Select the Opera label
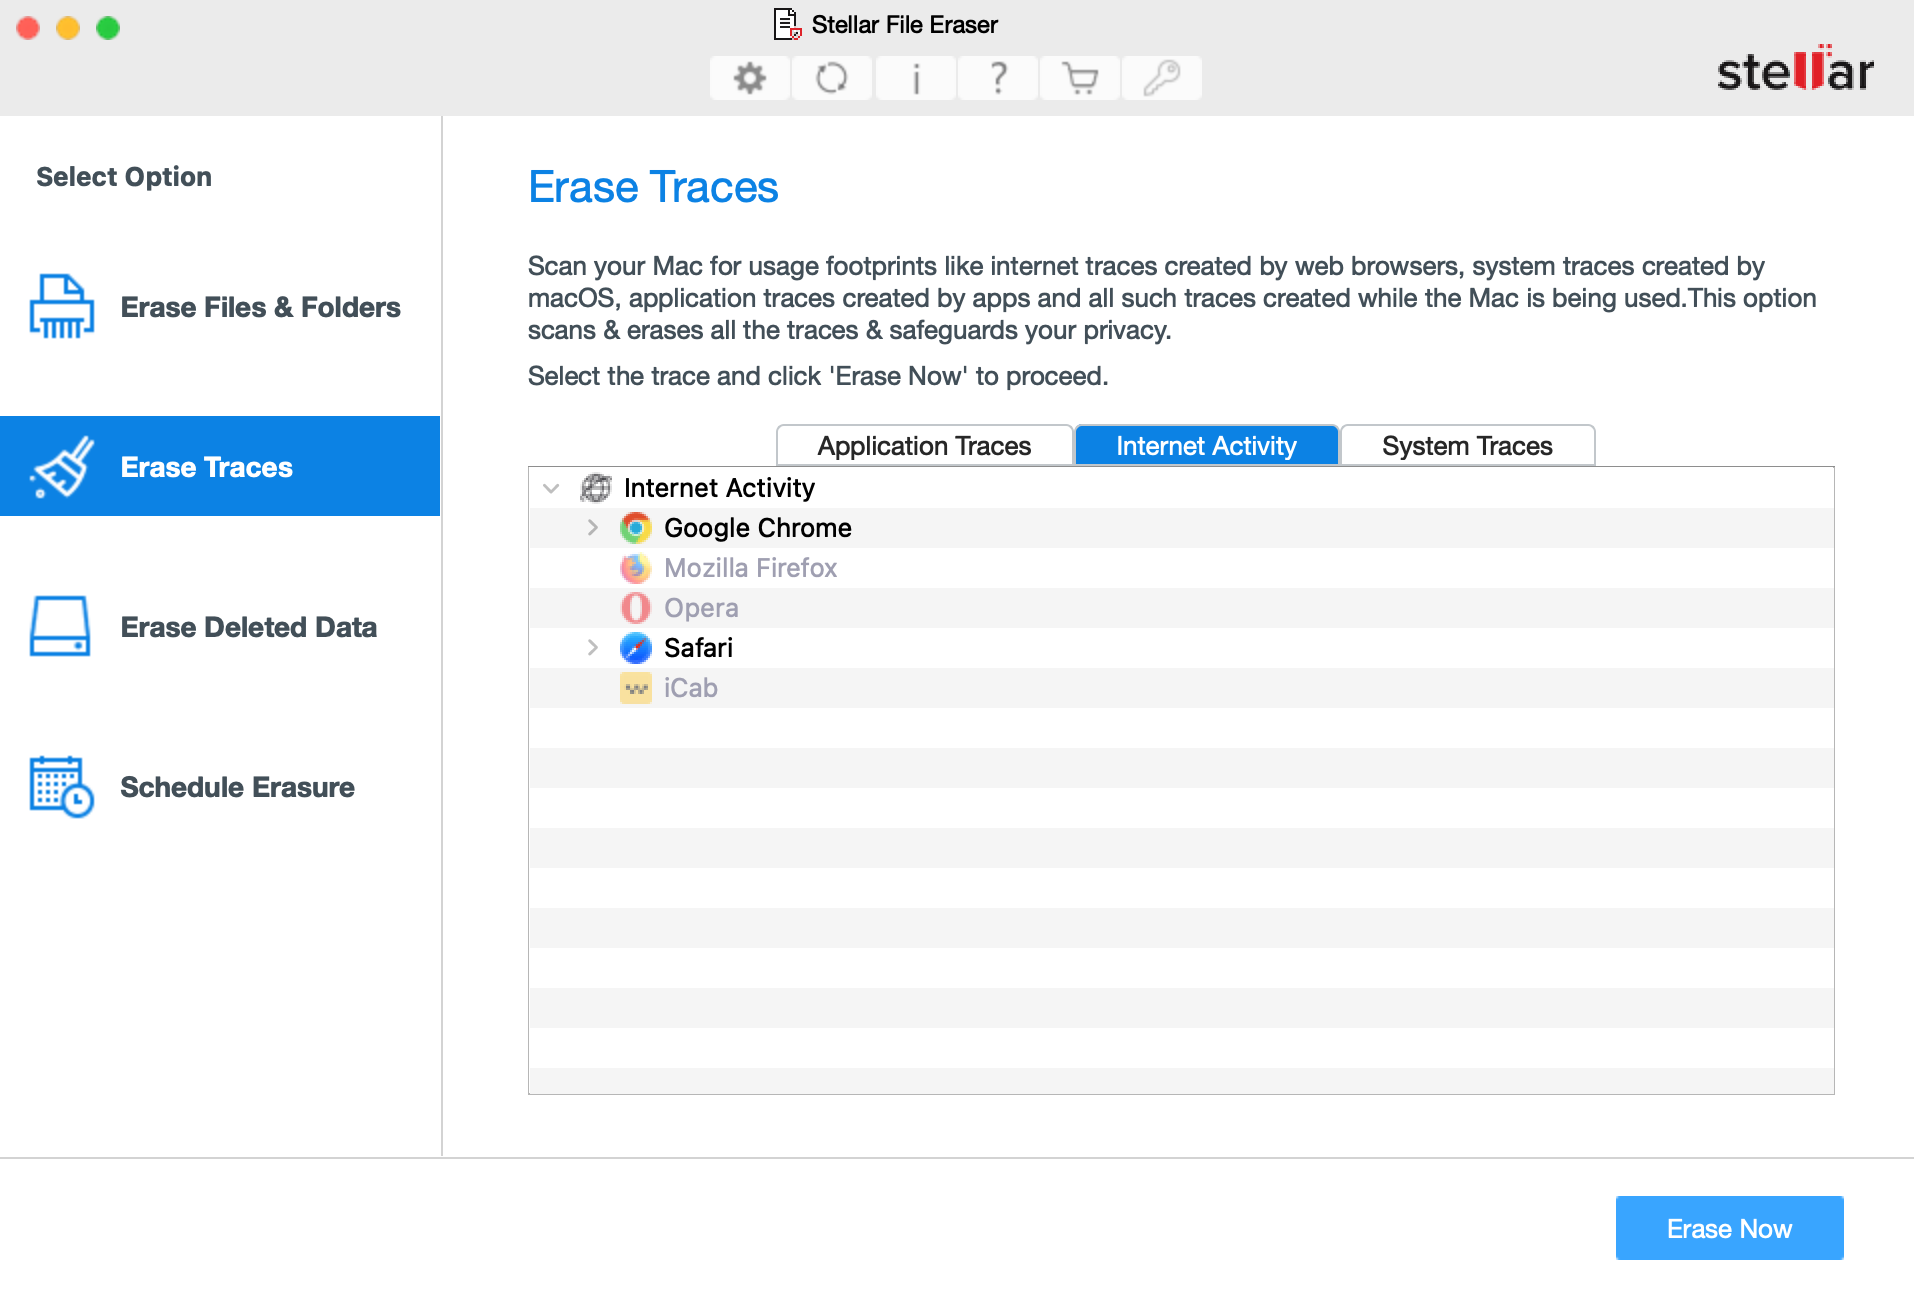The height and width of the screenshot is (1292, 1914). coord(701,608)
